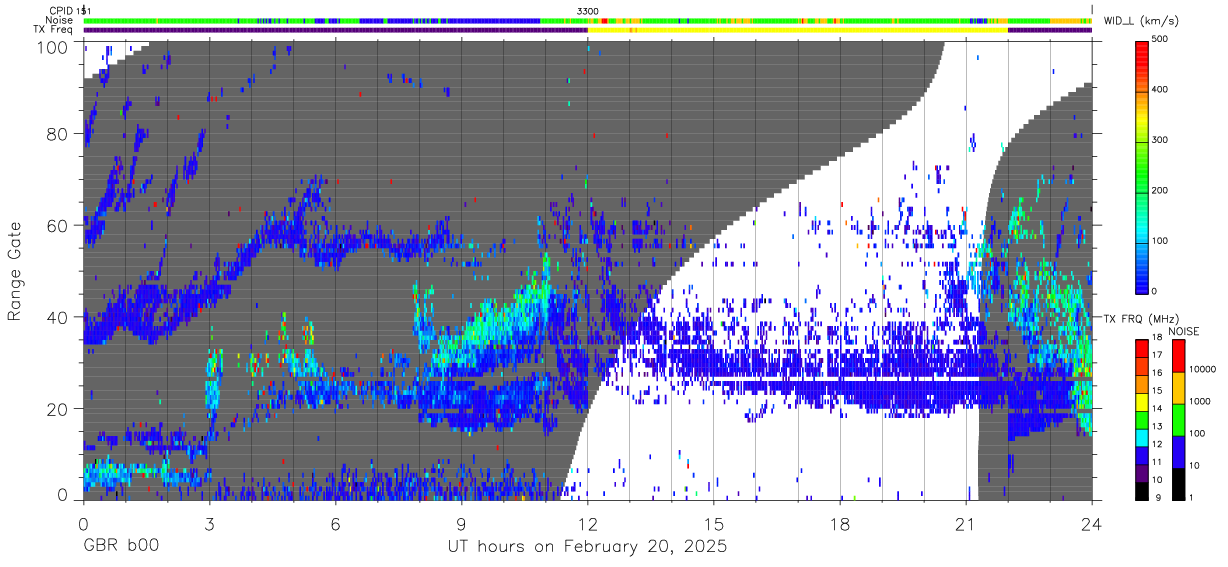Screen dimensions: 1228x567
Task: Click the '16' tick on TX frequency legend
Action: coord(1157,373)
